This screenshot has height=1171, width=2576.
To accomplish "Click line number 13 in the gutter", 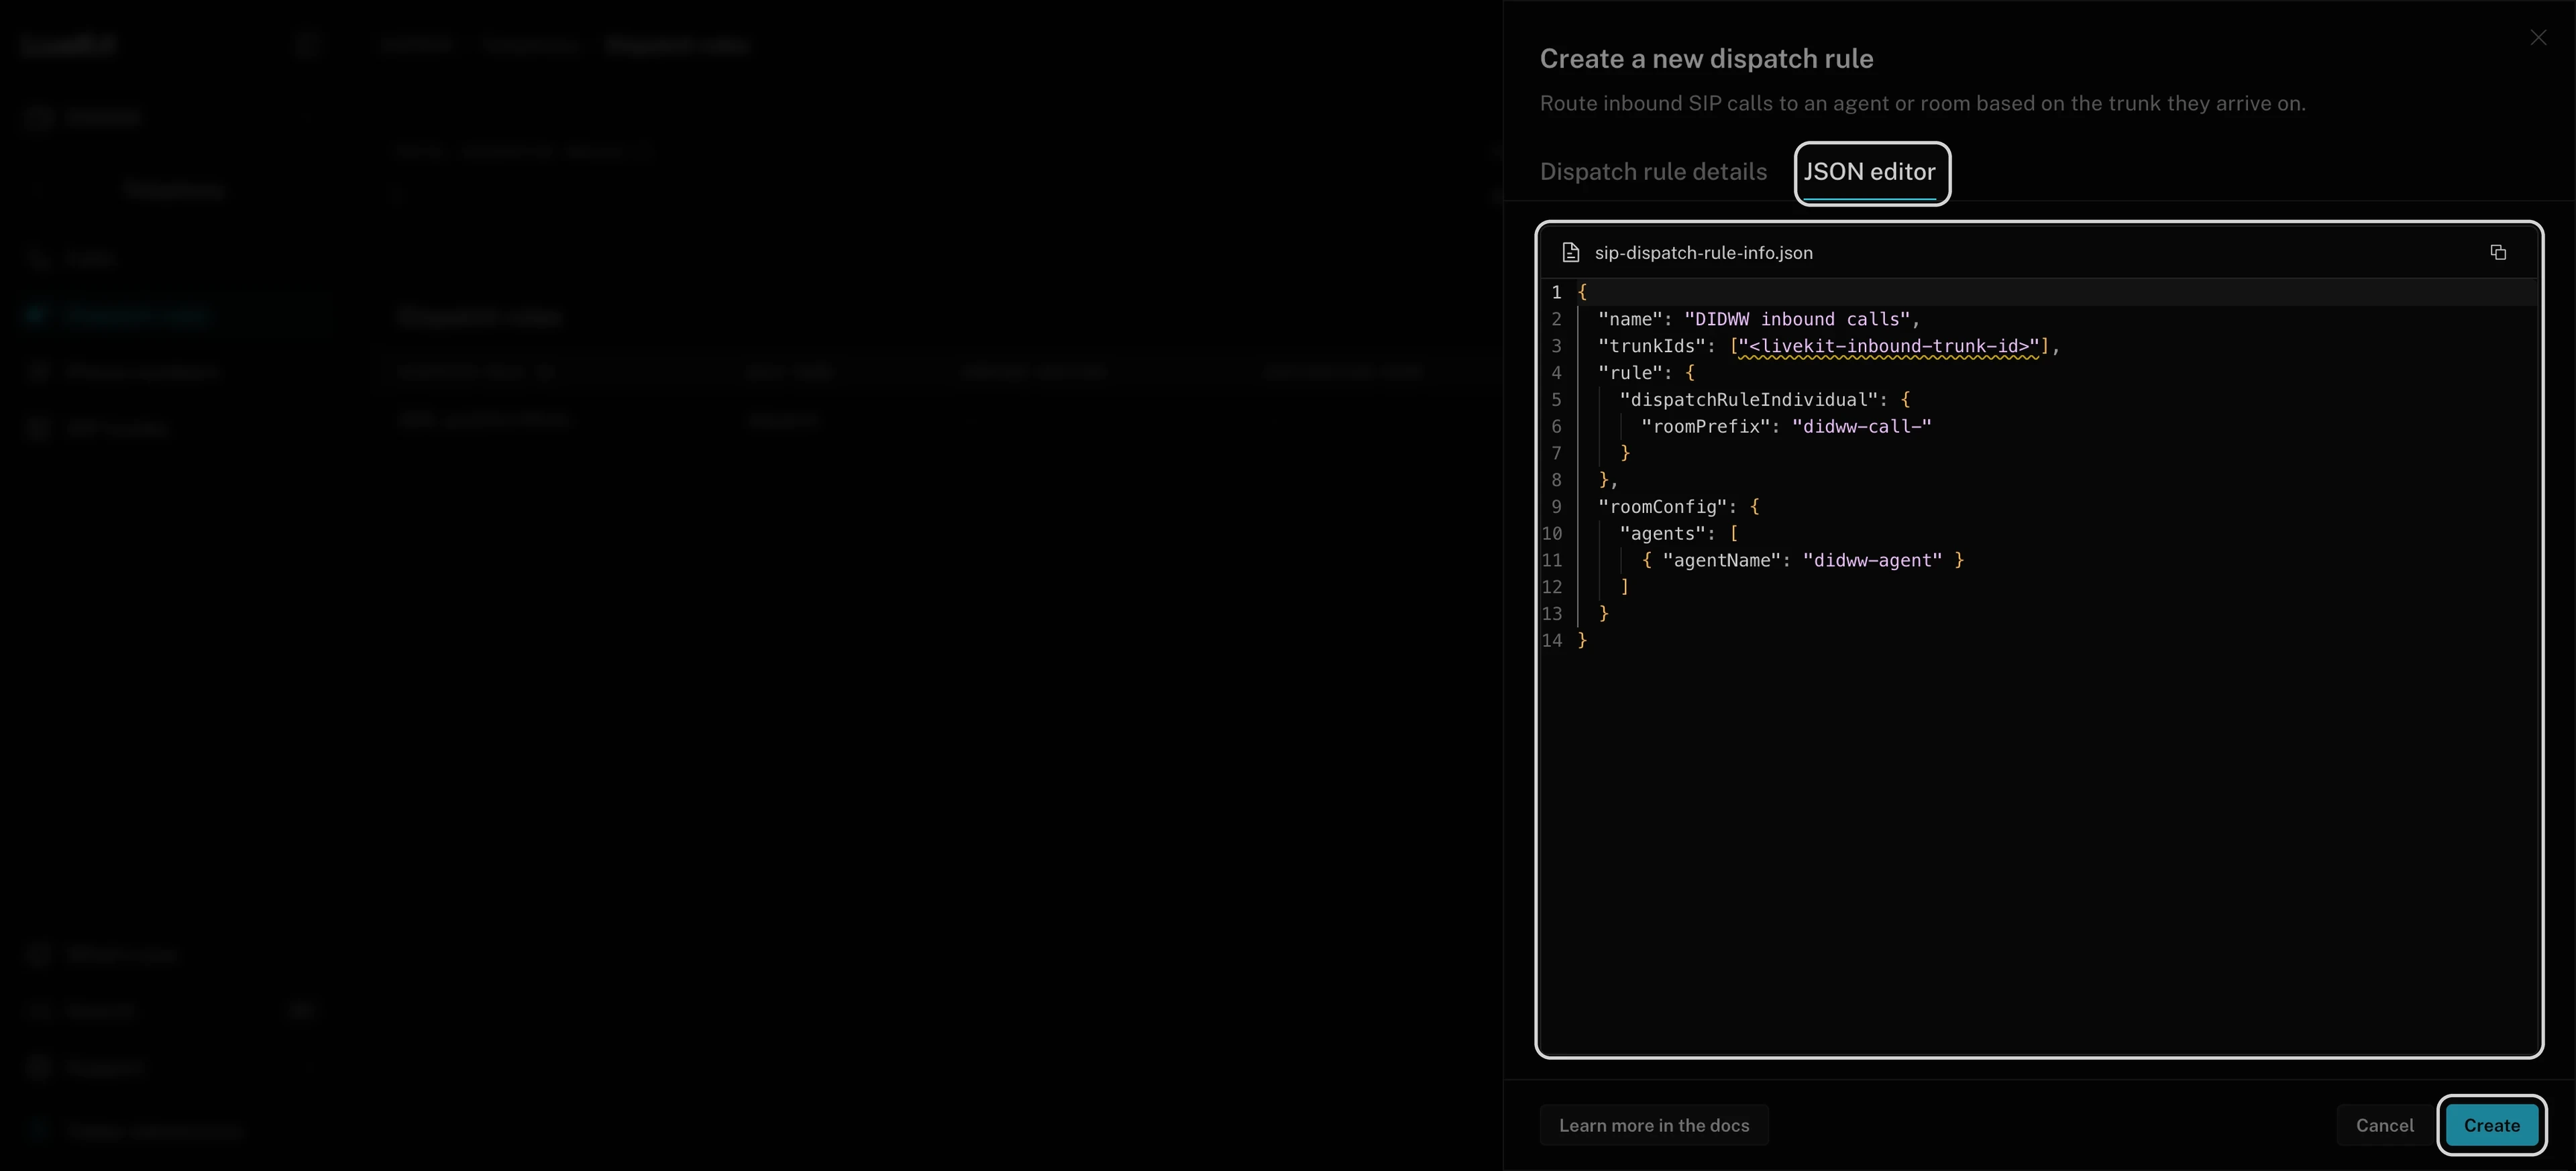I will [1551, 614].
